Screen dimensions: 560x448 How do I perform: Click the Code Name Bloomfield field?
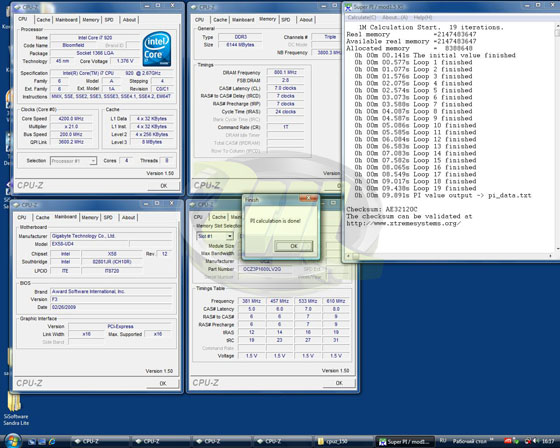tap(73, 45)
